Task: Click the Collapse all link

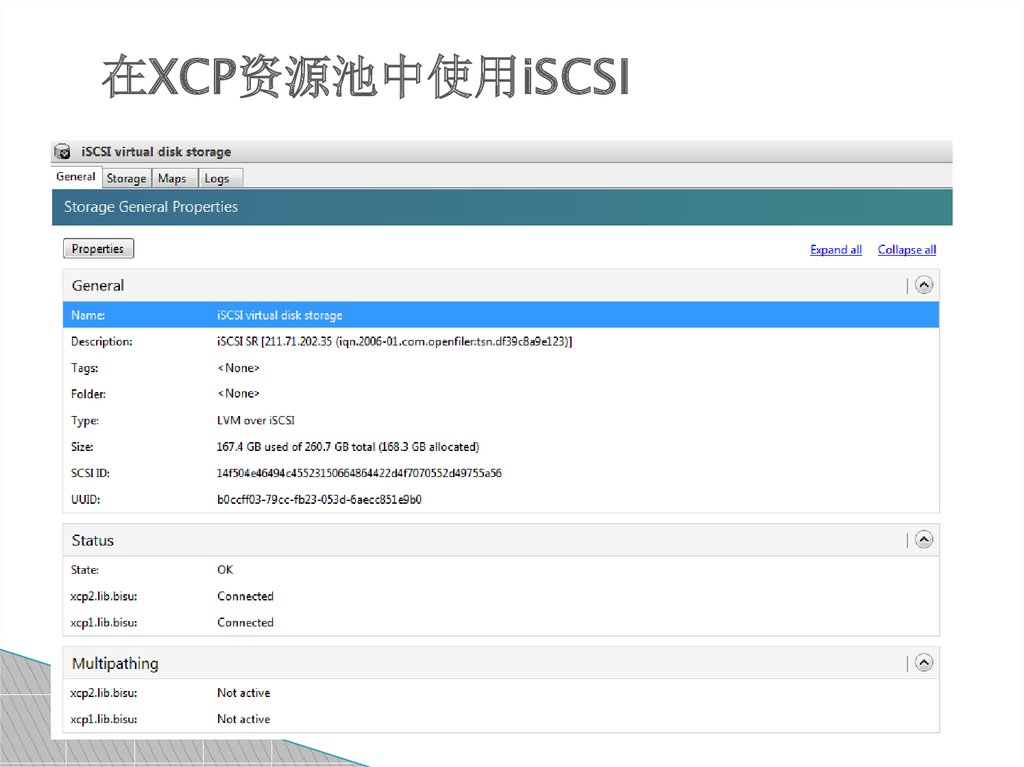Action: coord(906,250)
